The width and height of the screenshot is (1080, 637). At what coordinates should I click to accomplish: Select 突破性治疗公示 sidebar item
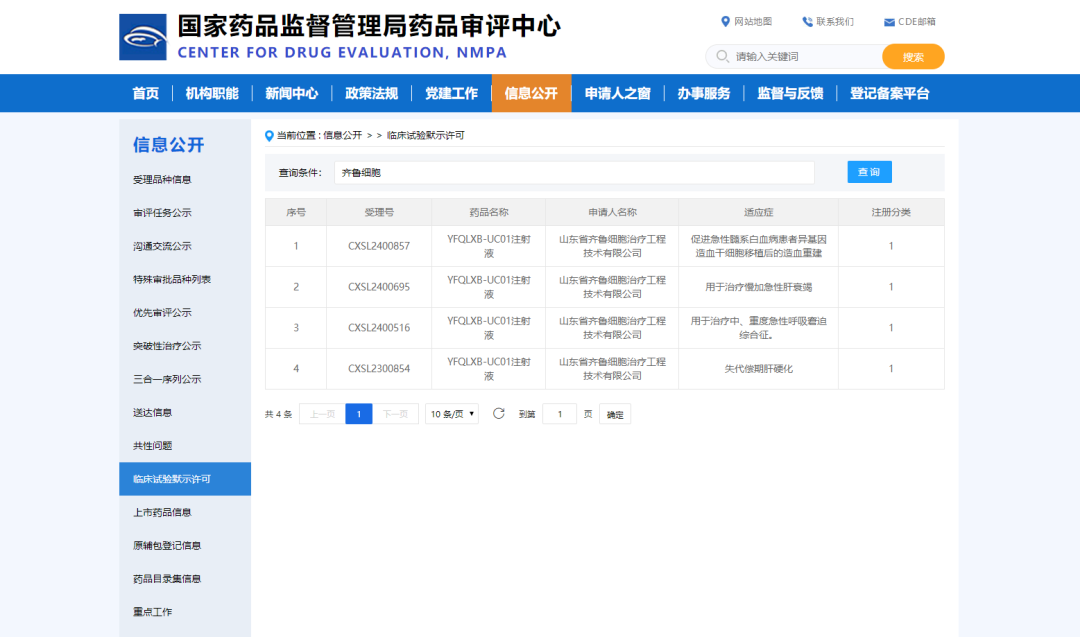tap(167, 346)
